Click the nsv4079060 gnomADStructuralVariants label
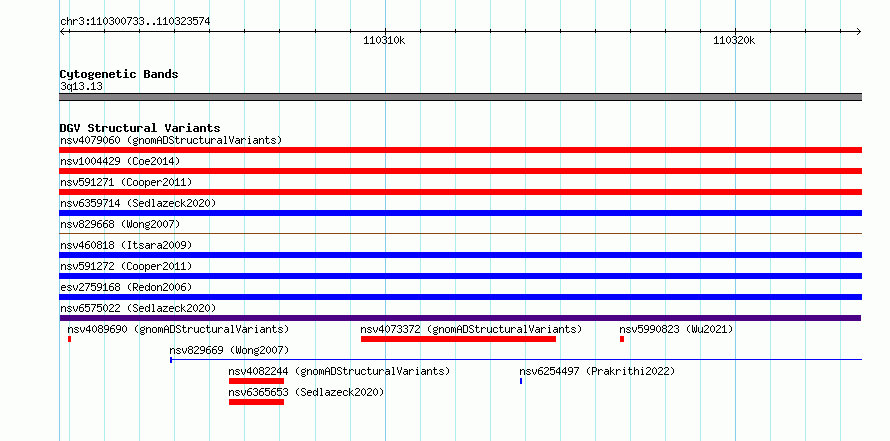This screenshot has width=890, height=441. [171, 140]
